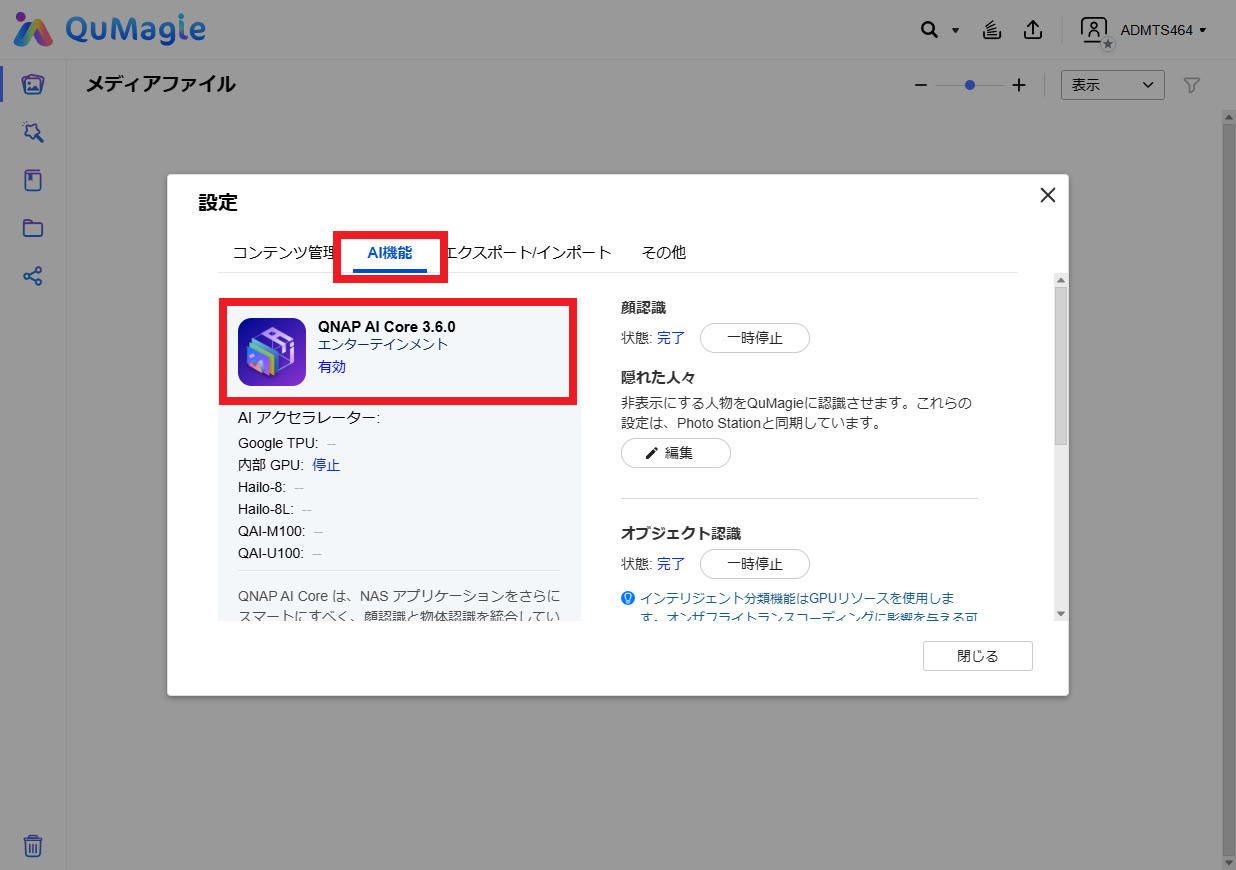Switch to the コンテンツ管理 tab

coord(283,253)
